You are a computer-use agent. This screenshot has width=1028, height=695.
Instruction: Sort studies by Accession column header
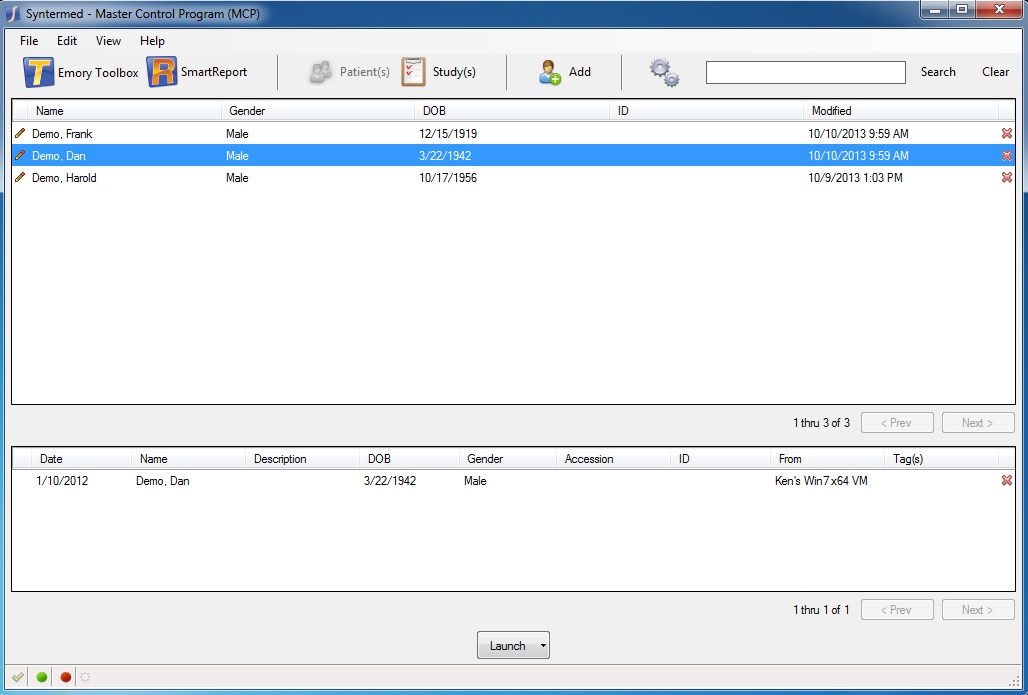click(x=613, y=459)
